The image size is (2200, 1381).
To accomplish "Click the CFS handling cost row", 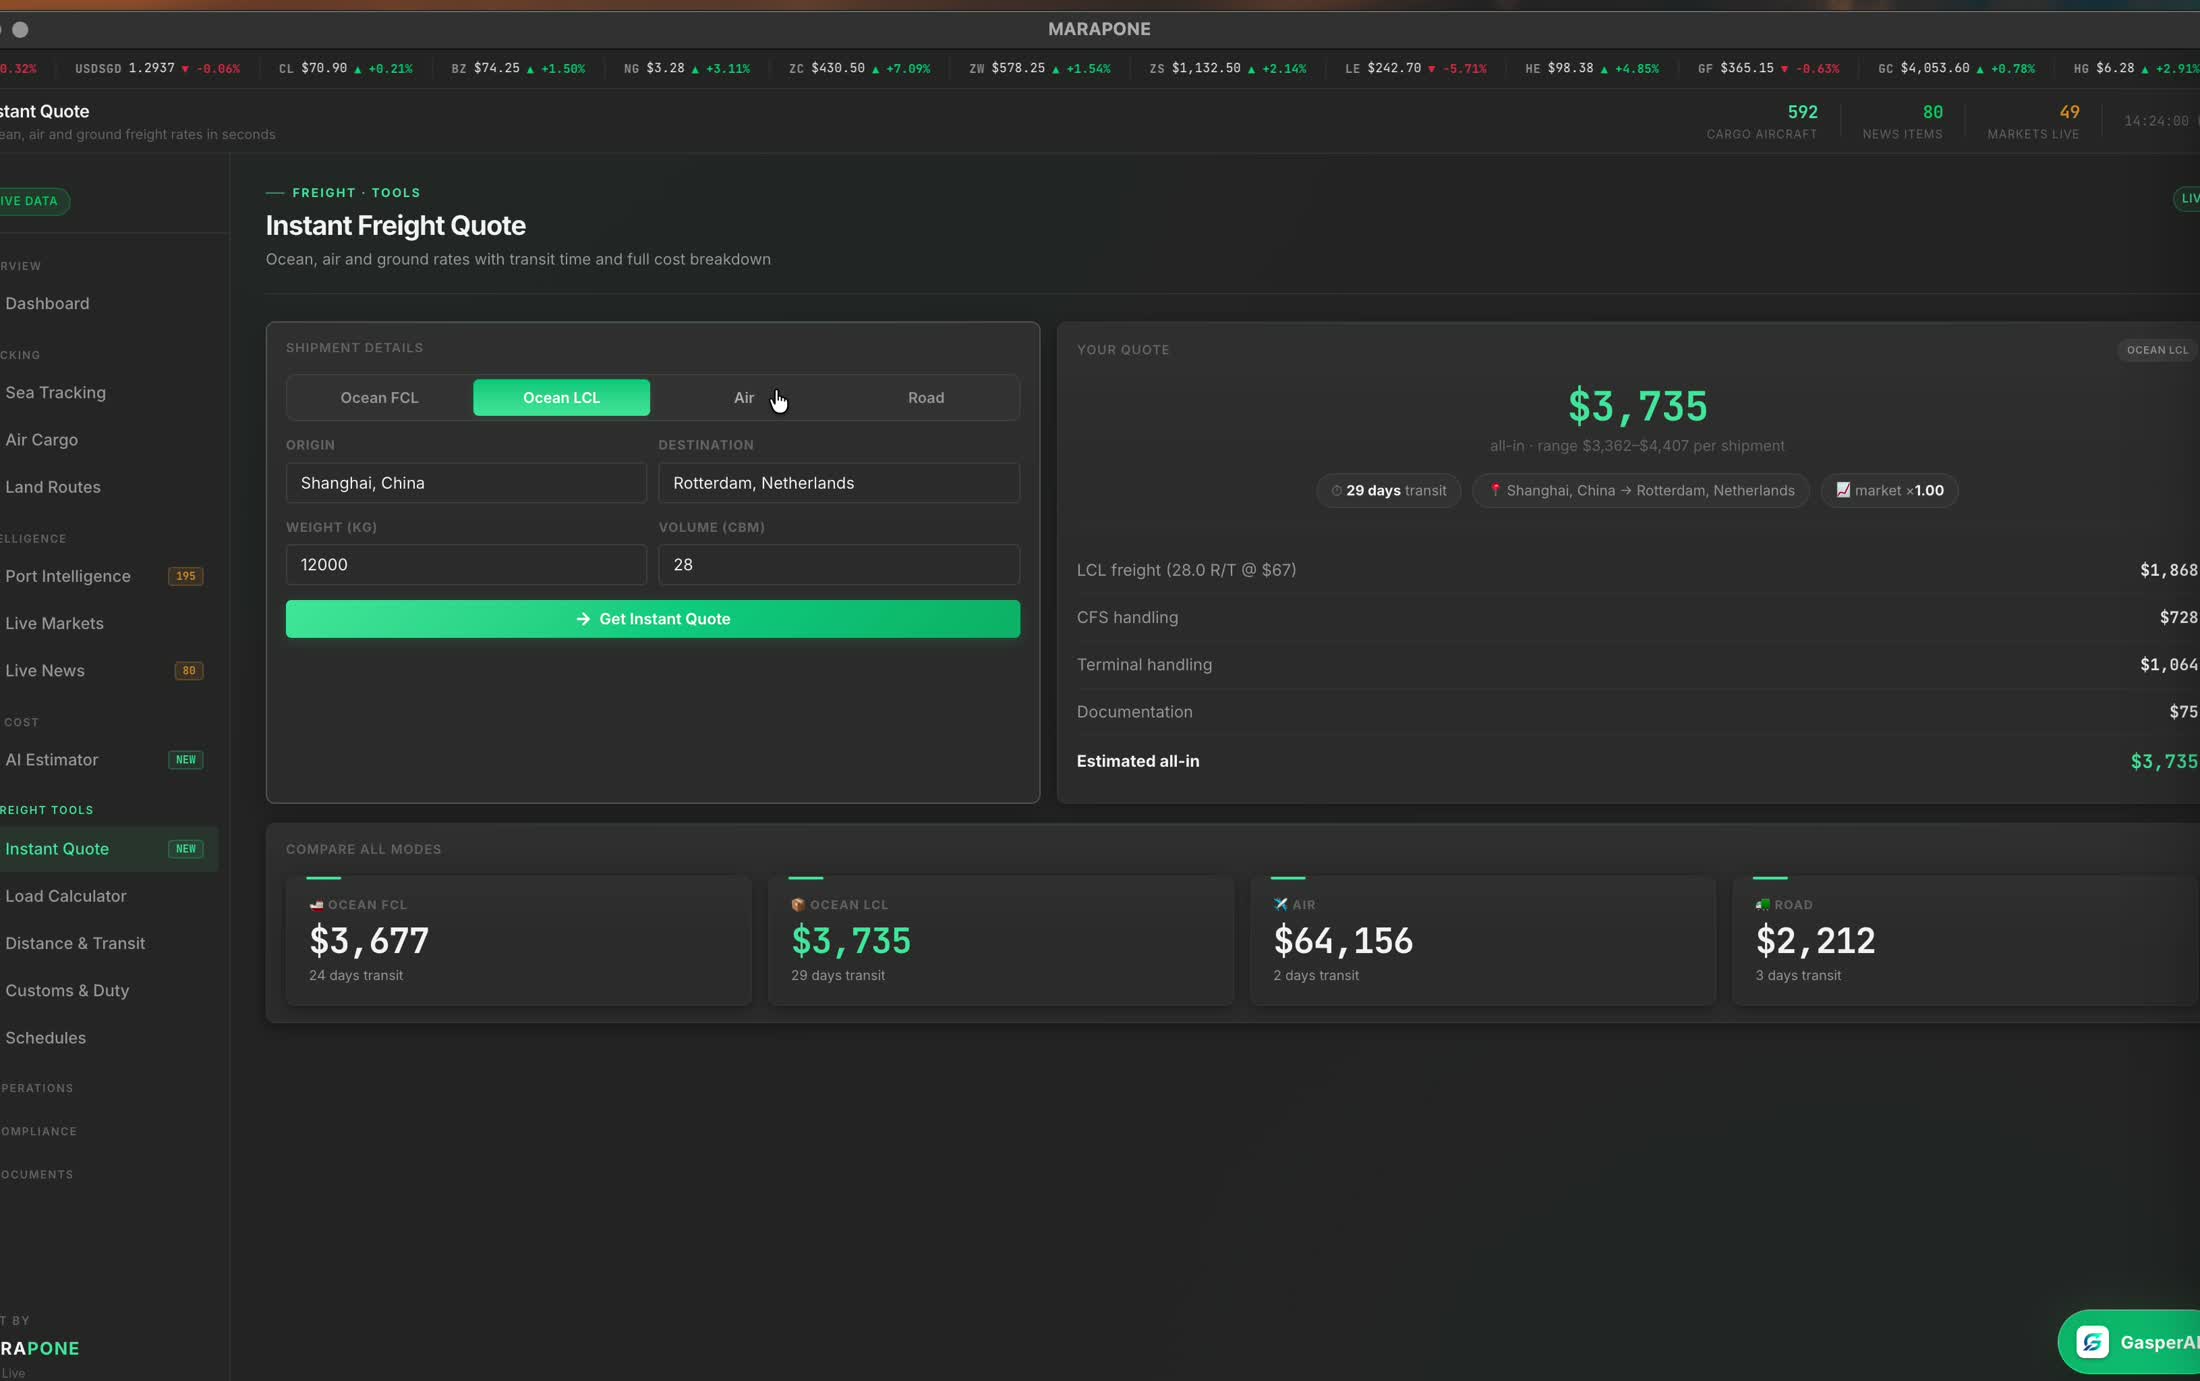I will (x=1637, y=617).
